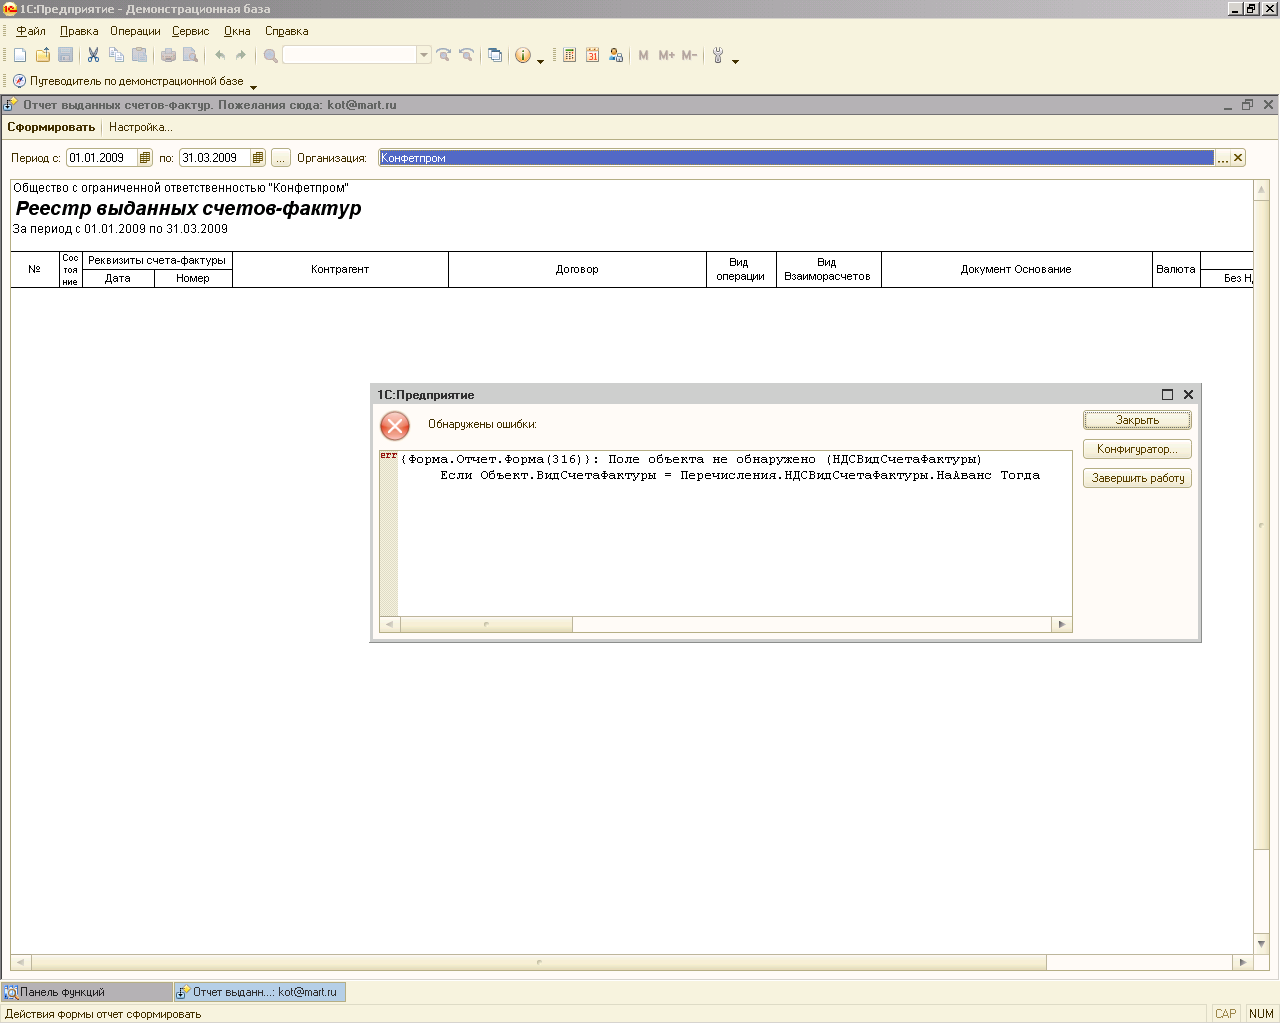Open period selection ellipsis button

[x=281, y=158]
